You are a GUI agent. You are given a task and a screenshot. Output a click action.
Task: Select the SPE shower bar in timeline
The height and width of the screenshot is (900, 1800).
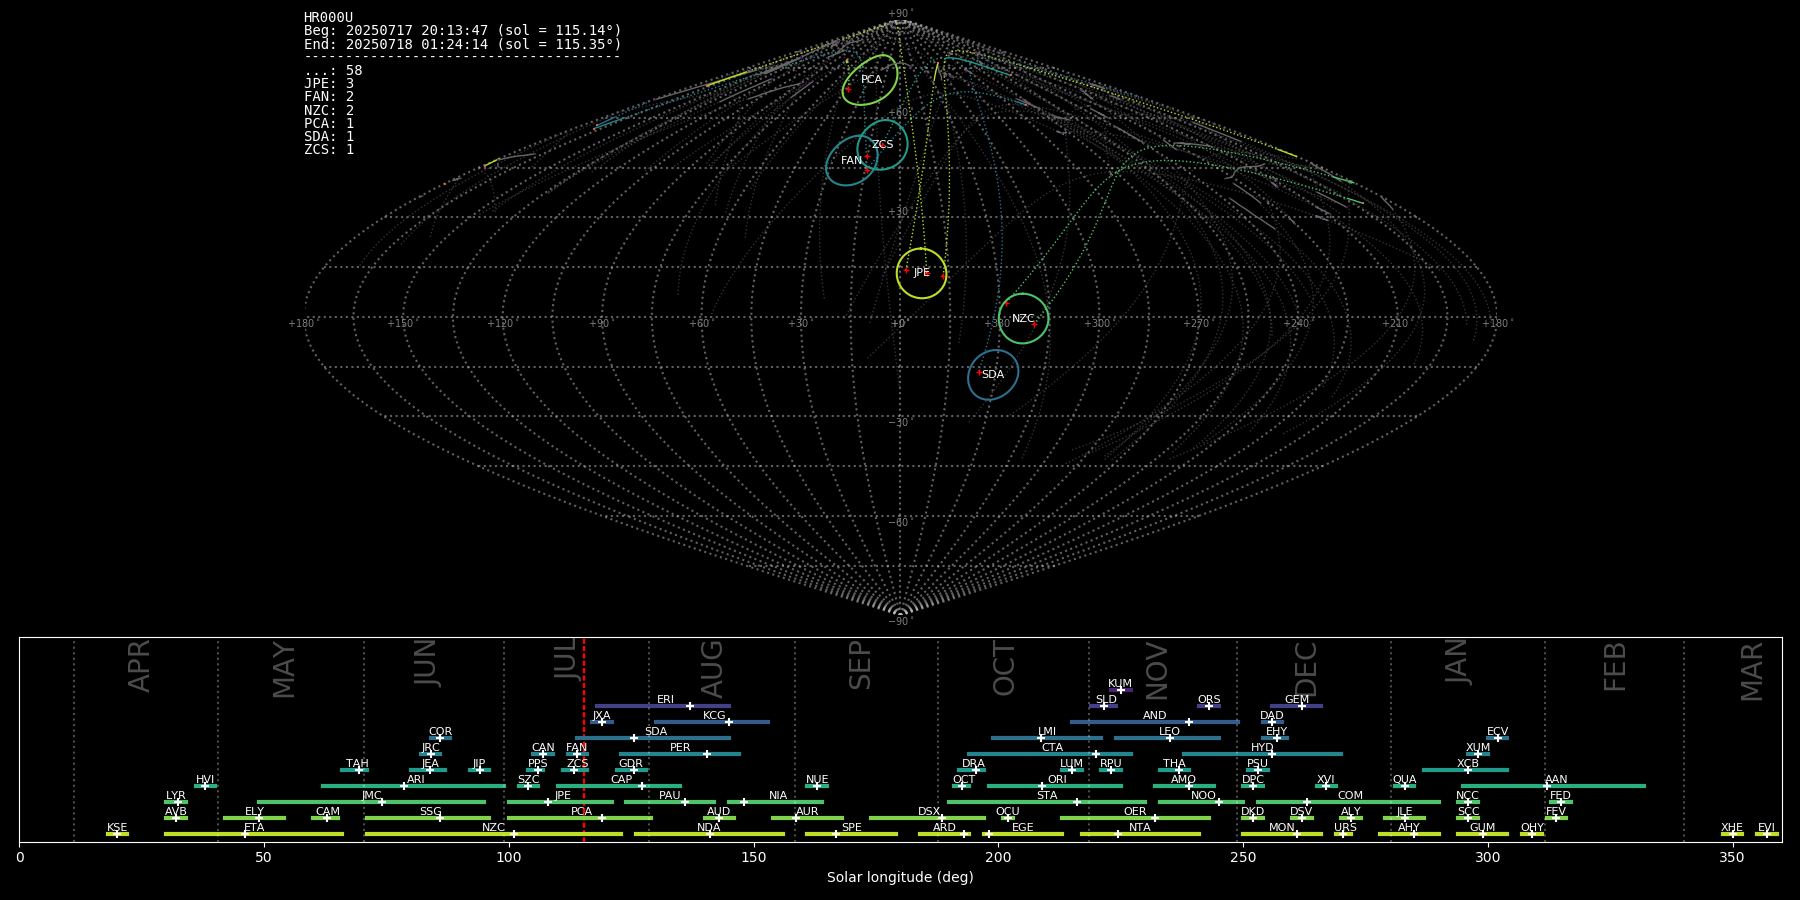[x=851, y=834]
